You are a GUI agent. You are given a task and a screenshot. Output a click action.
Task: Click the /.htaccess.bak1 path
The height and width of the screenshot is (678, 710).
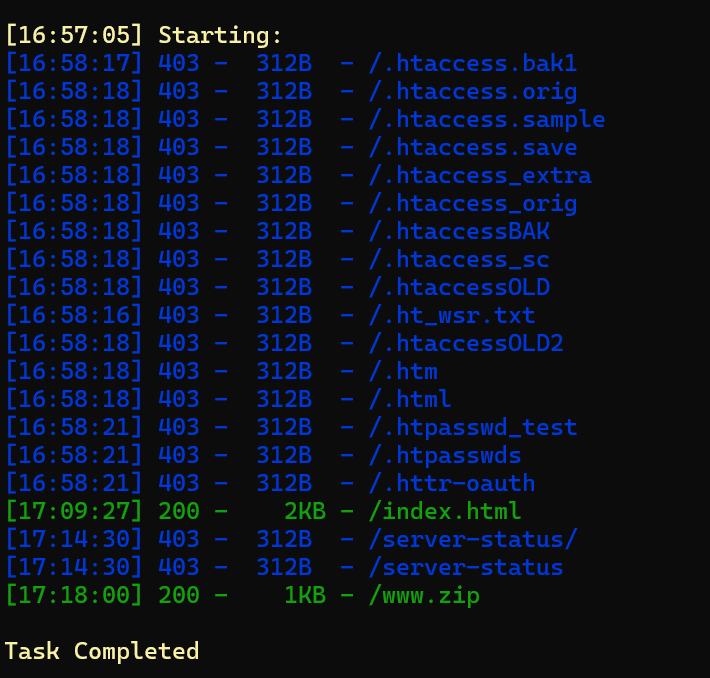(473, 64)
